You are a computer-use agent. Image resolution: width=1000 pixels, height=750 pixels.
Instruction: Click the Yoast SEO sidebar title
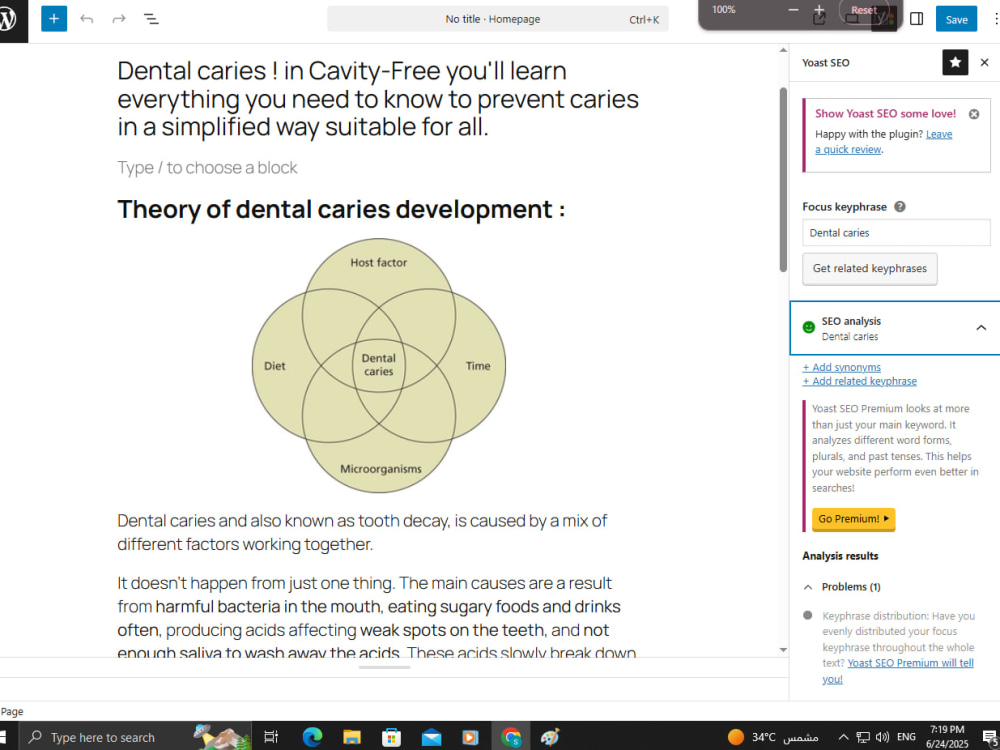pyautogui.click(x=826, y=62)
